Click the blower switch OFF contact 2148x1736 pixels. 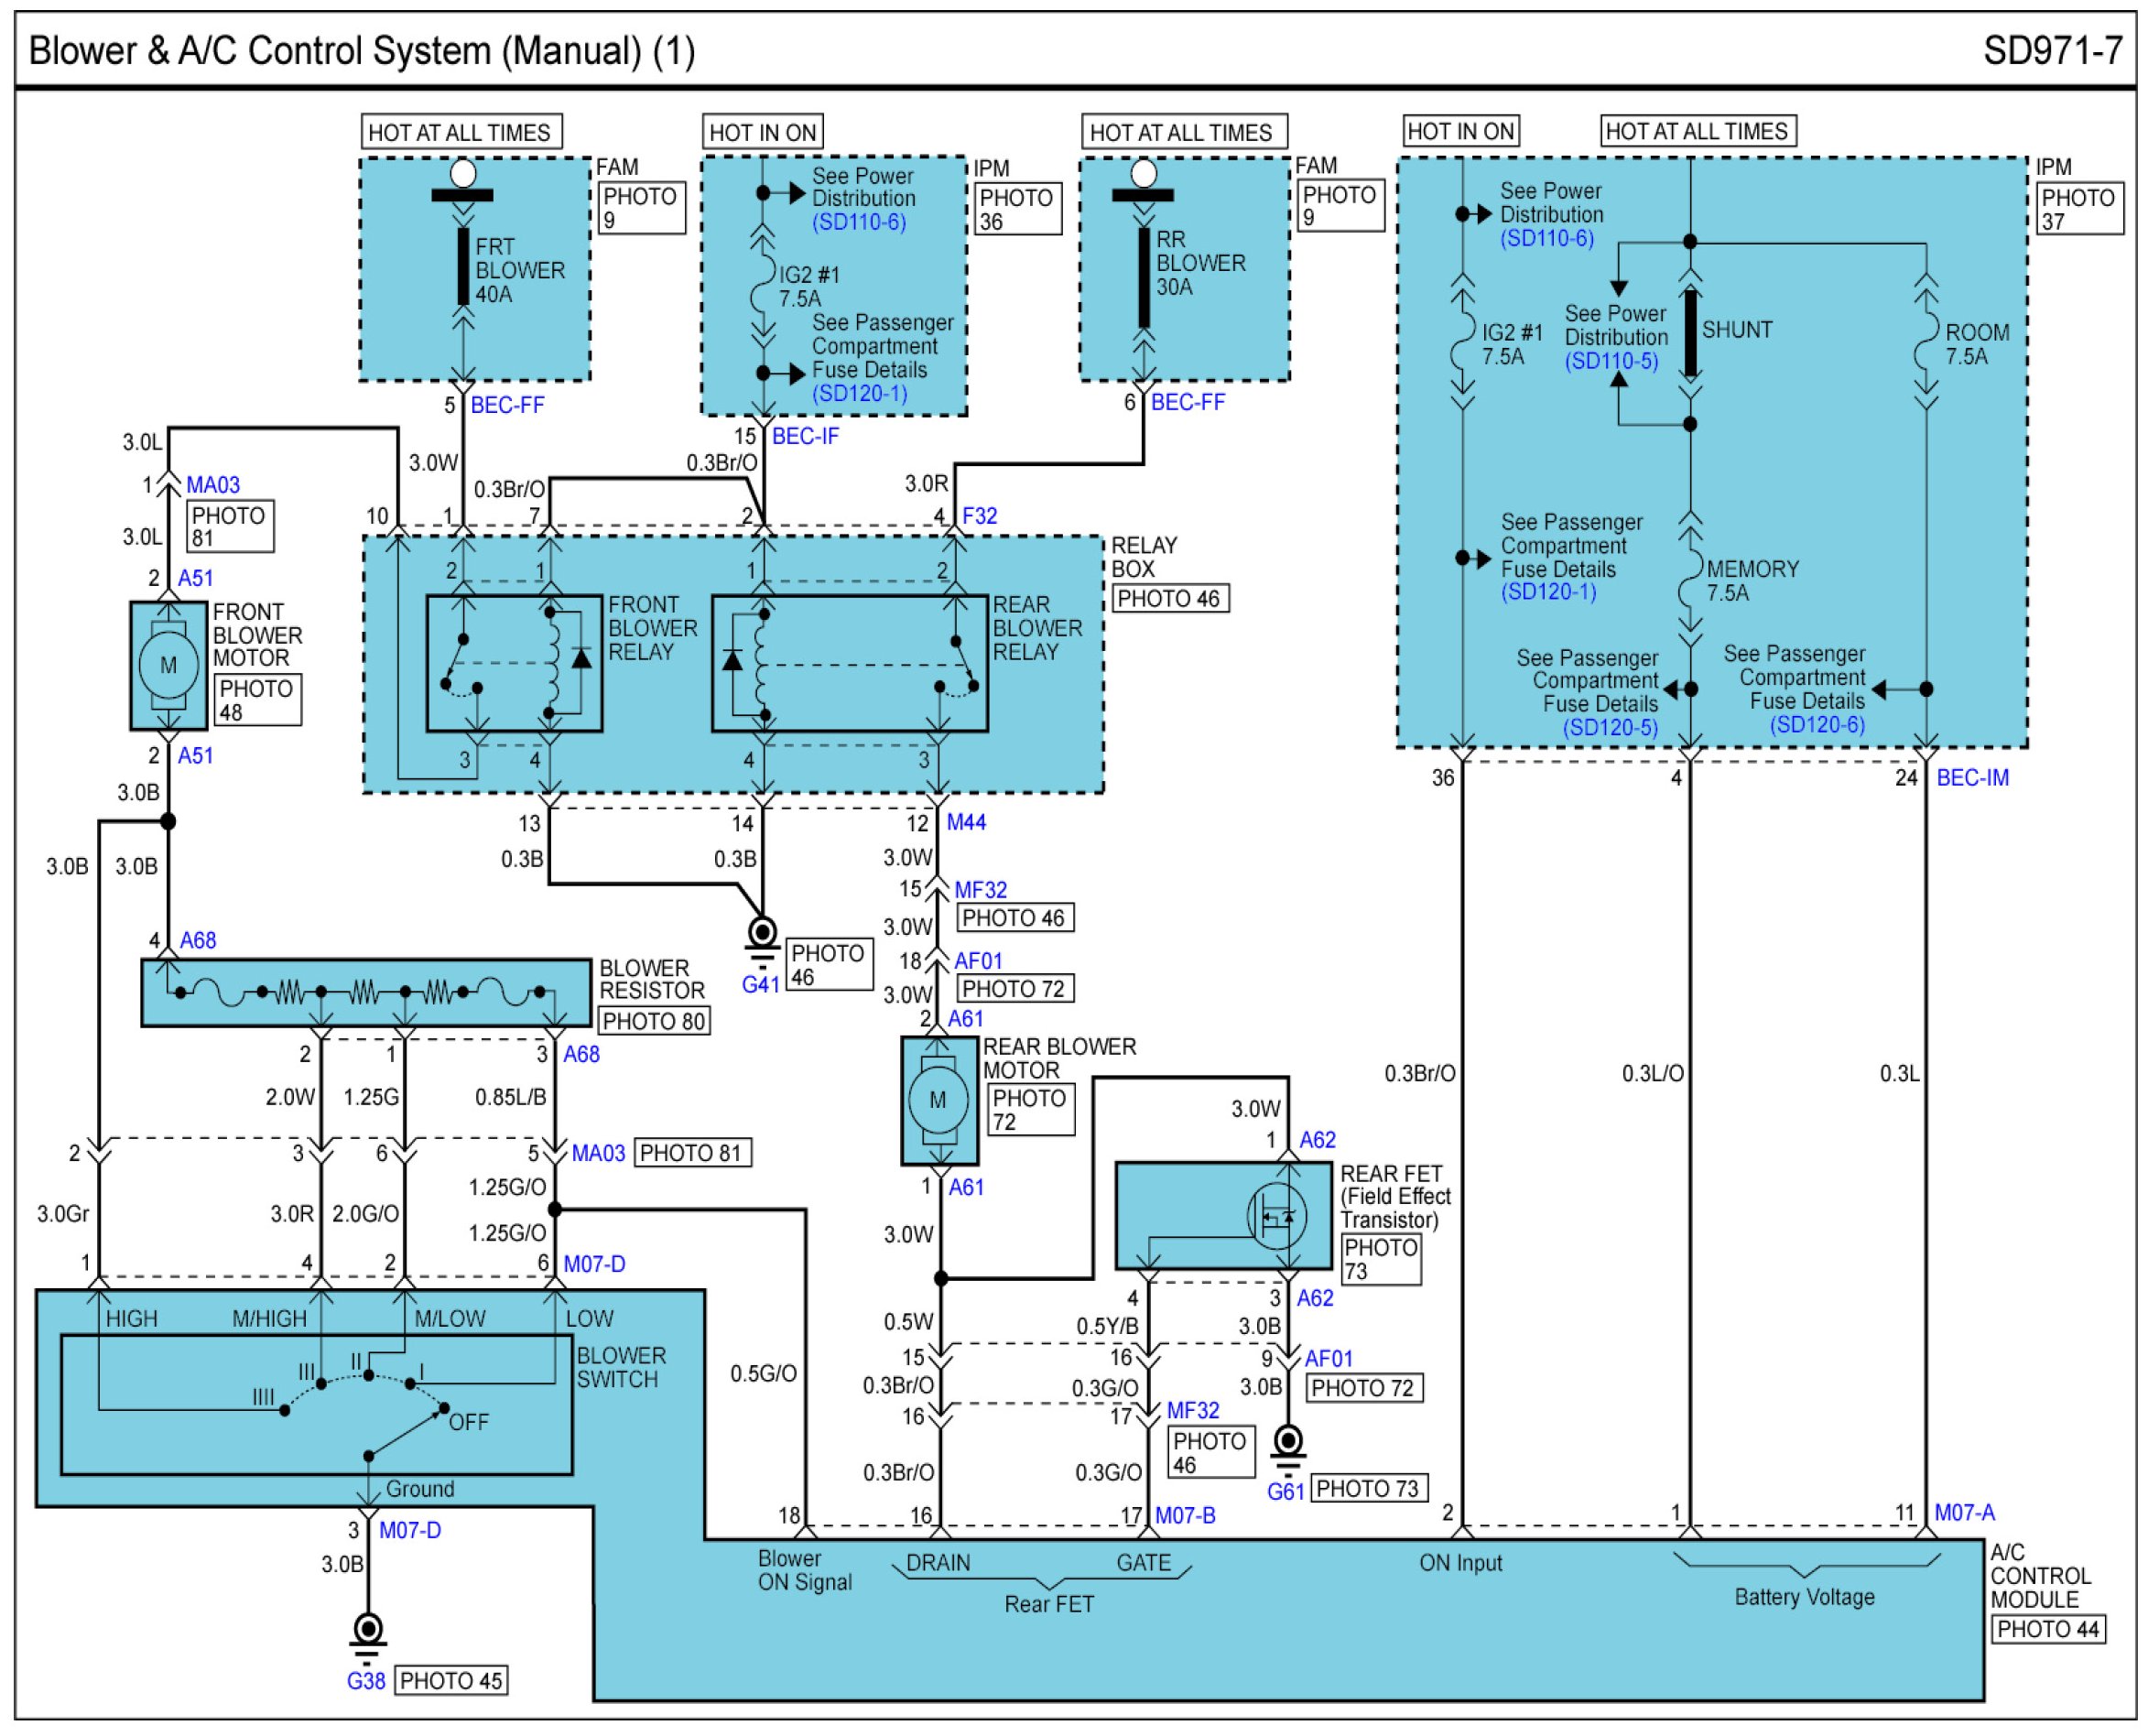tap(444, 1408)
